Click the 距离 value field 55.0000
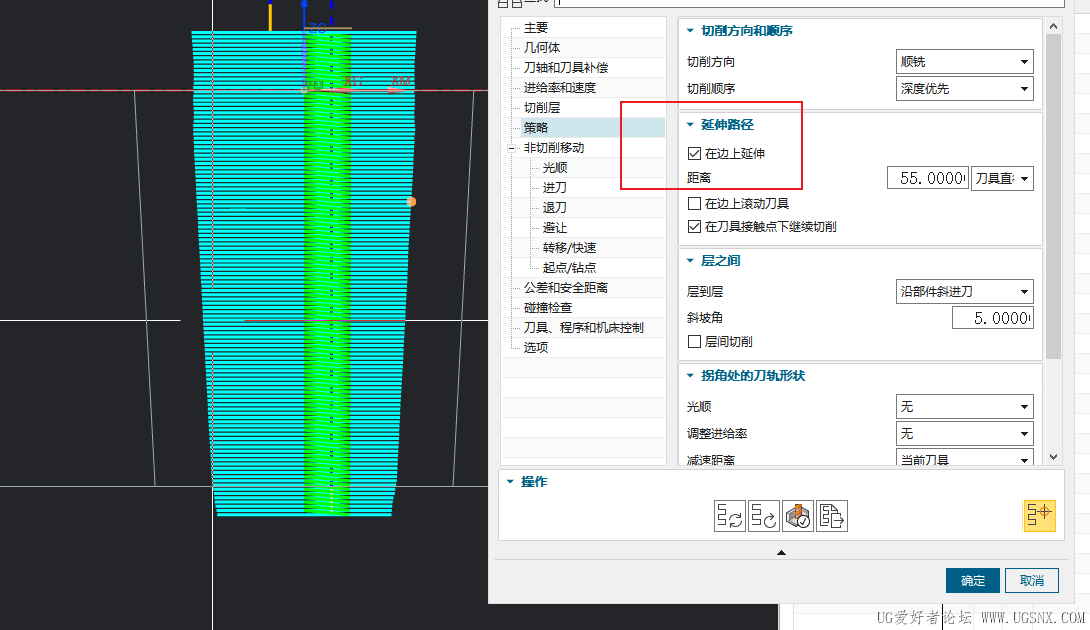The width and height of the screenshot is (1090, 630). 927,179
